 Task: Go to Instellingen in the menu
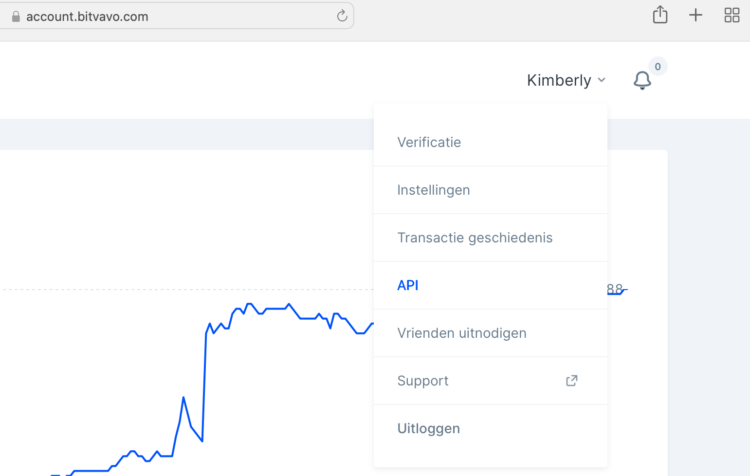tap(433, 190)
